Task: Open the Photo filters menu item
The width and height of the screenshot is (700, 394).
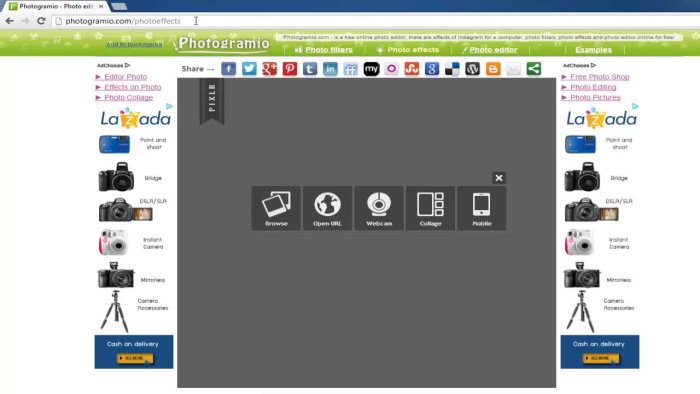Action: tap(329, 50)
